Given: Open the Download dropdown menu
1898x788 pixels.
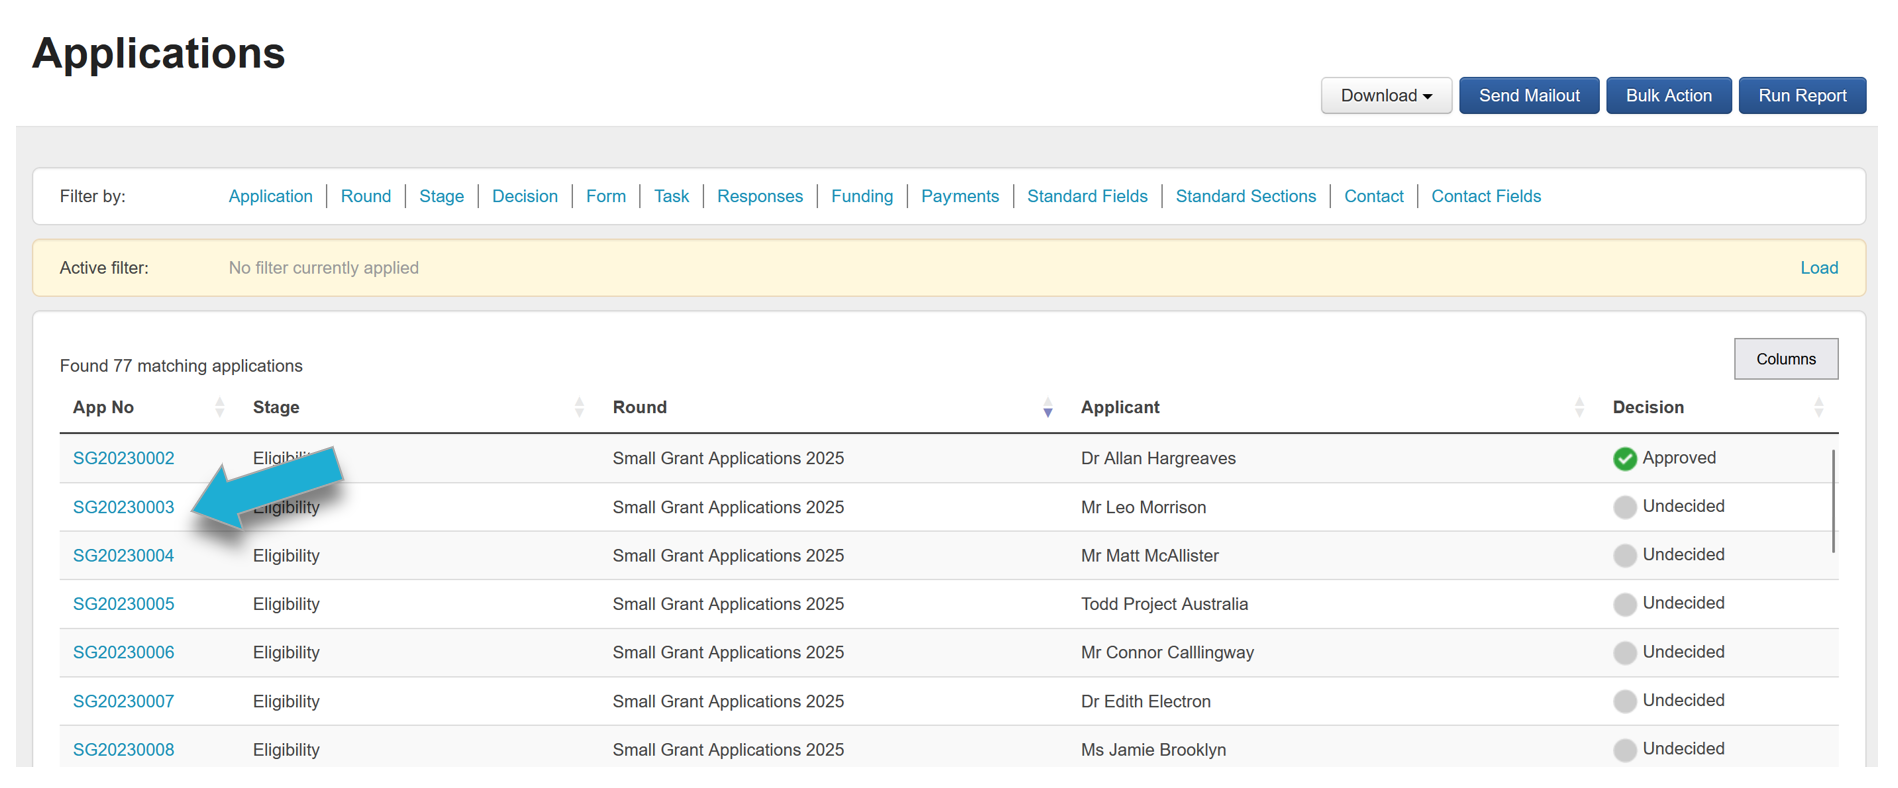Looking at the screenshot, I should click(x=1385, y=96).
